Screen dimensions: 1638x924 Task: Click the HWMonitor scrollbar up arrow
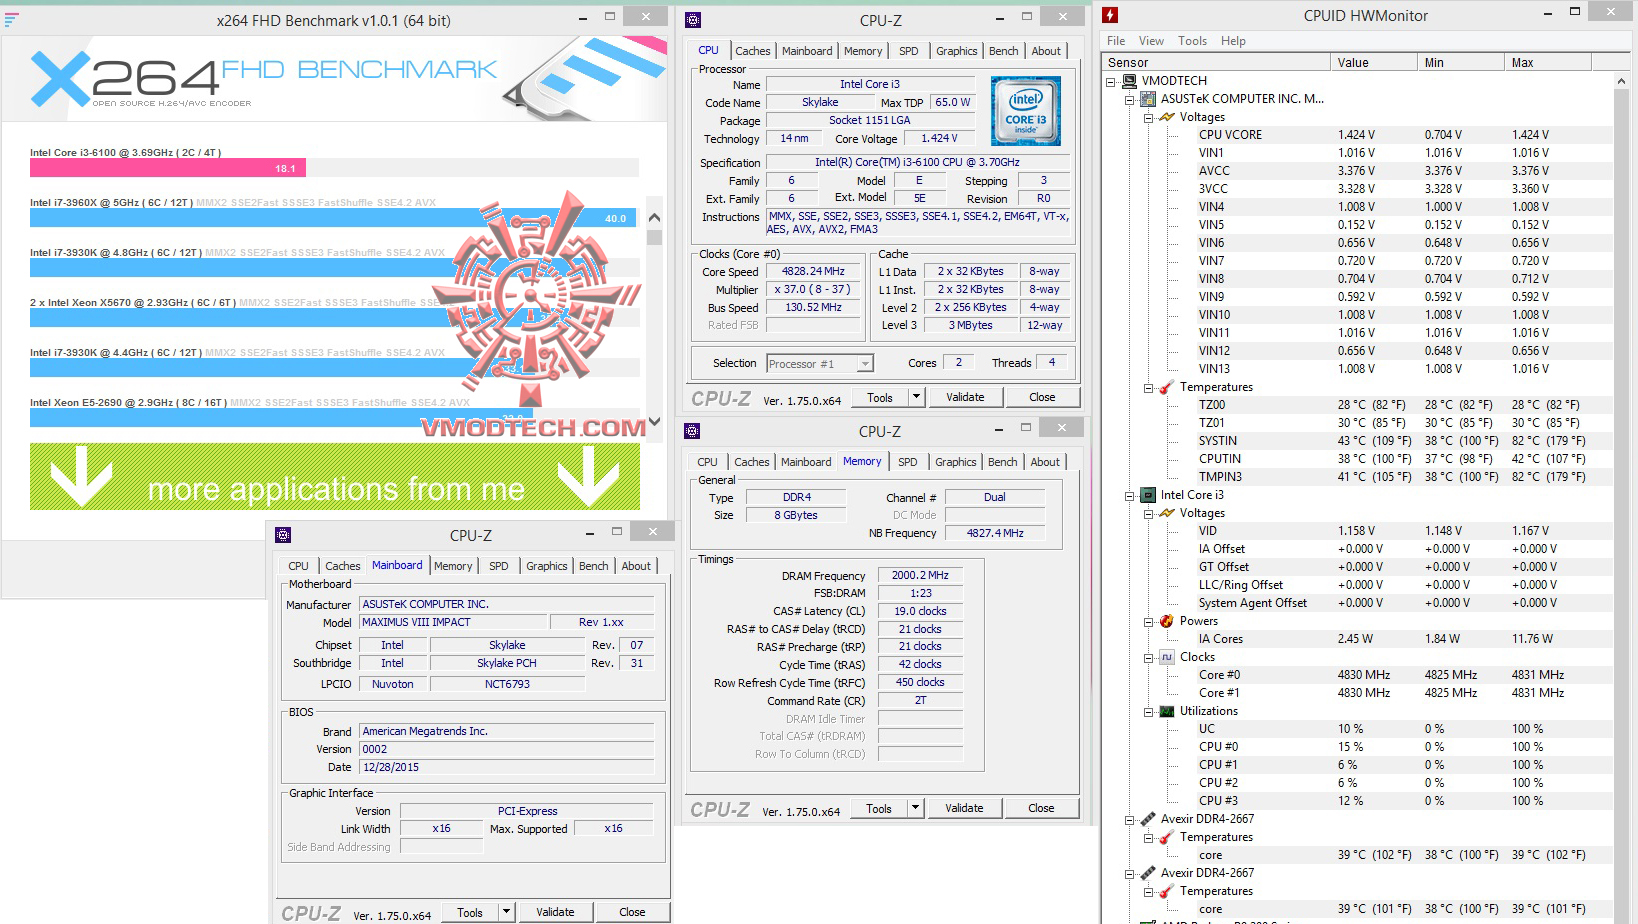coord(1621,80)
